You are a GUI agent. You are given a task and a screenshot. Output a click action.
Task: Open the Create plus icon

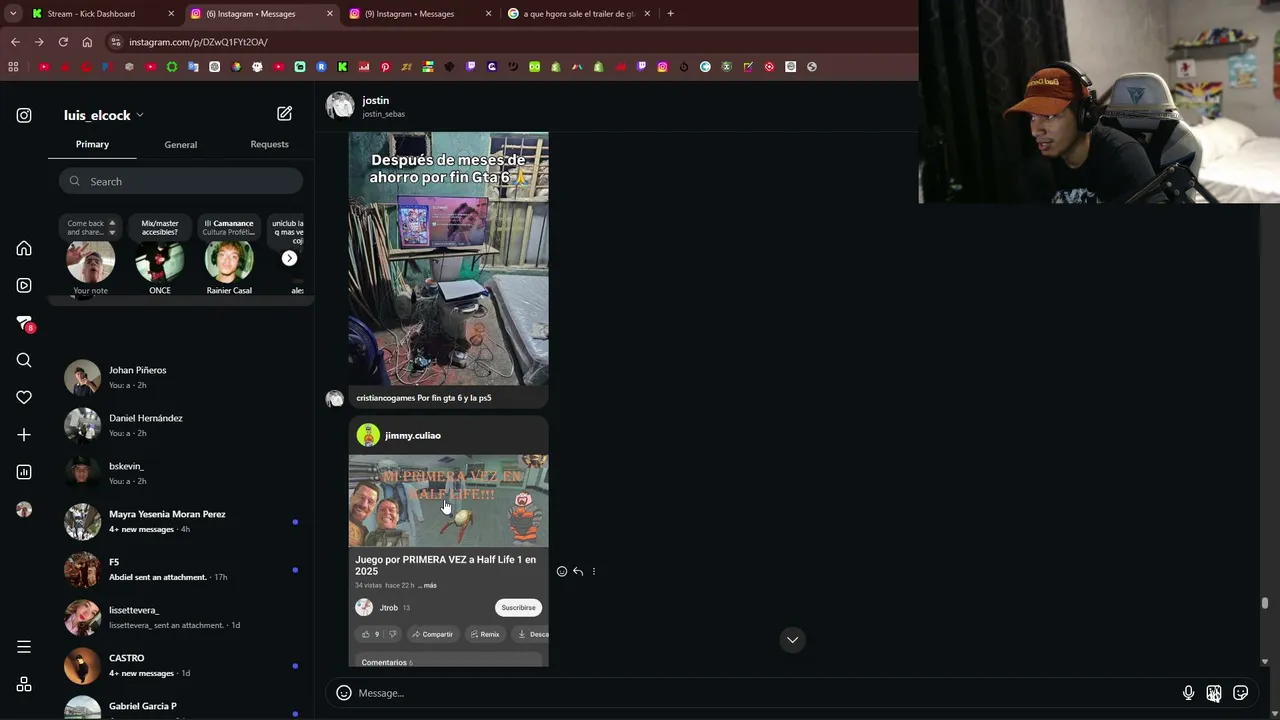(x=24, y=435)
